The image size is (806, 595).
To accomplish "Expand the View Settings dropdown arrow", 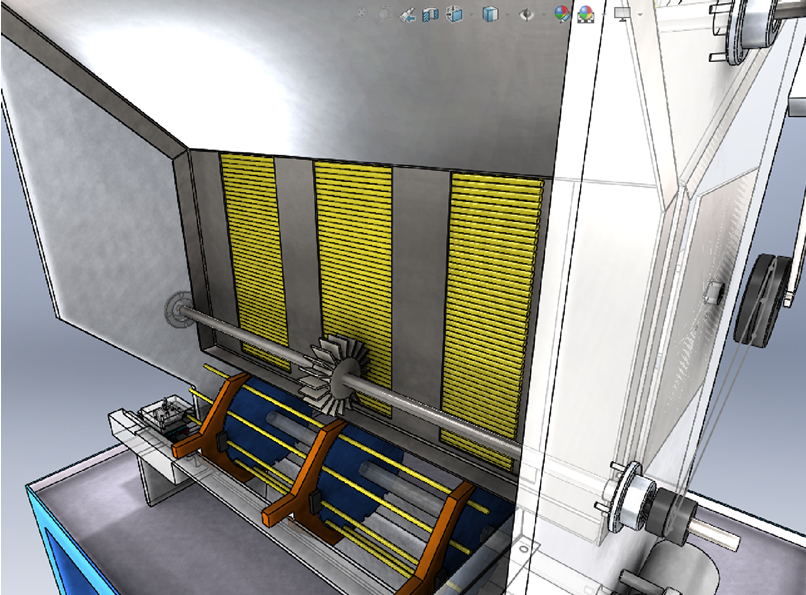I will pos(639,15).
